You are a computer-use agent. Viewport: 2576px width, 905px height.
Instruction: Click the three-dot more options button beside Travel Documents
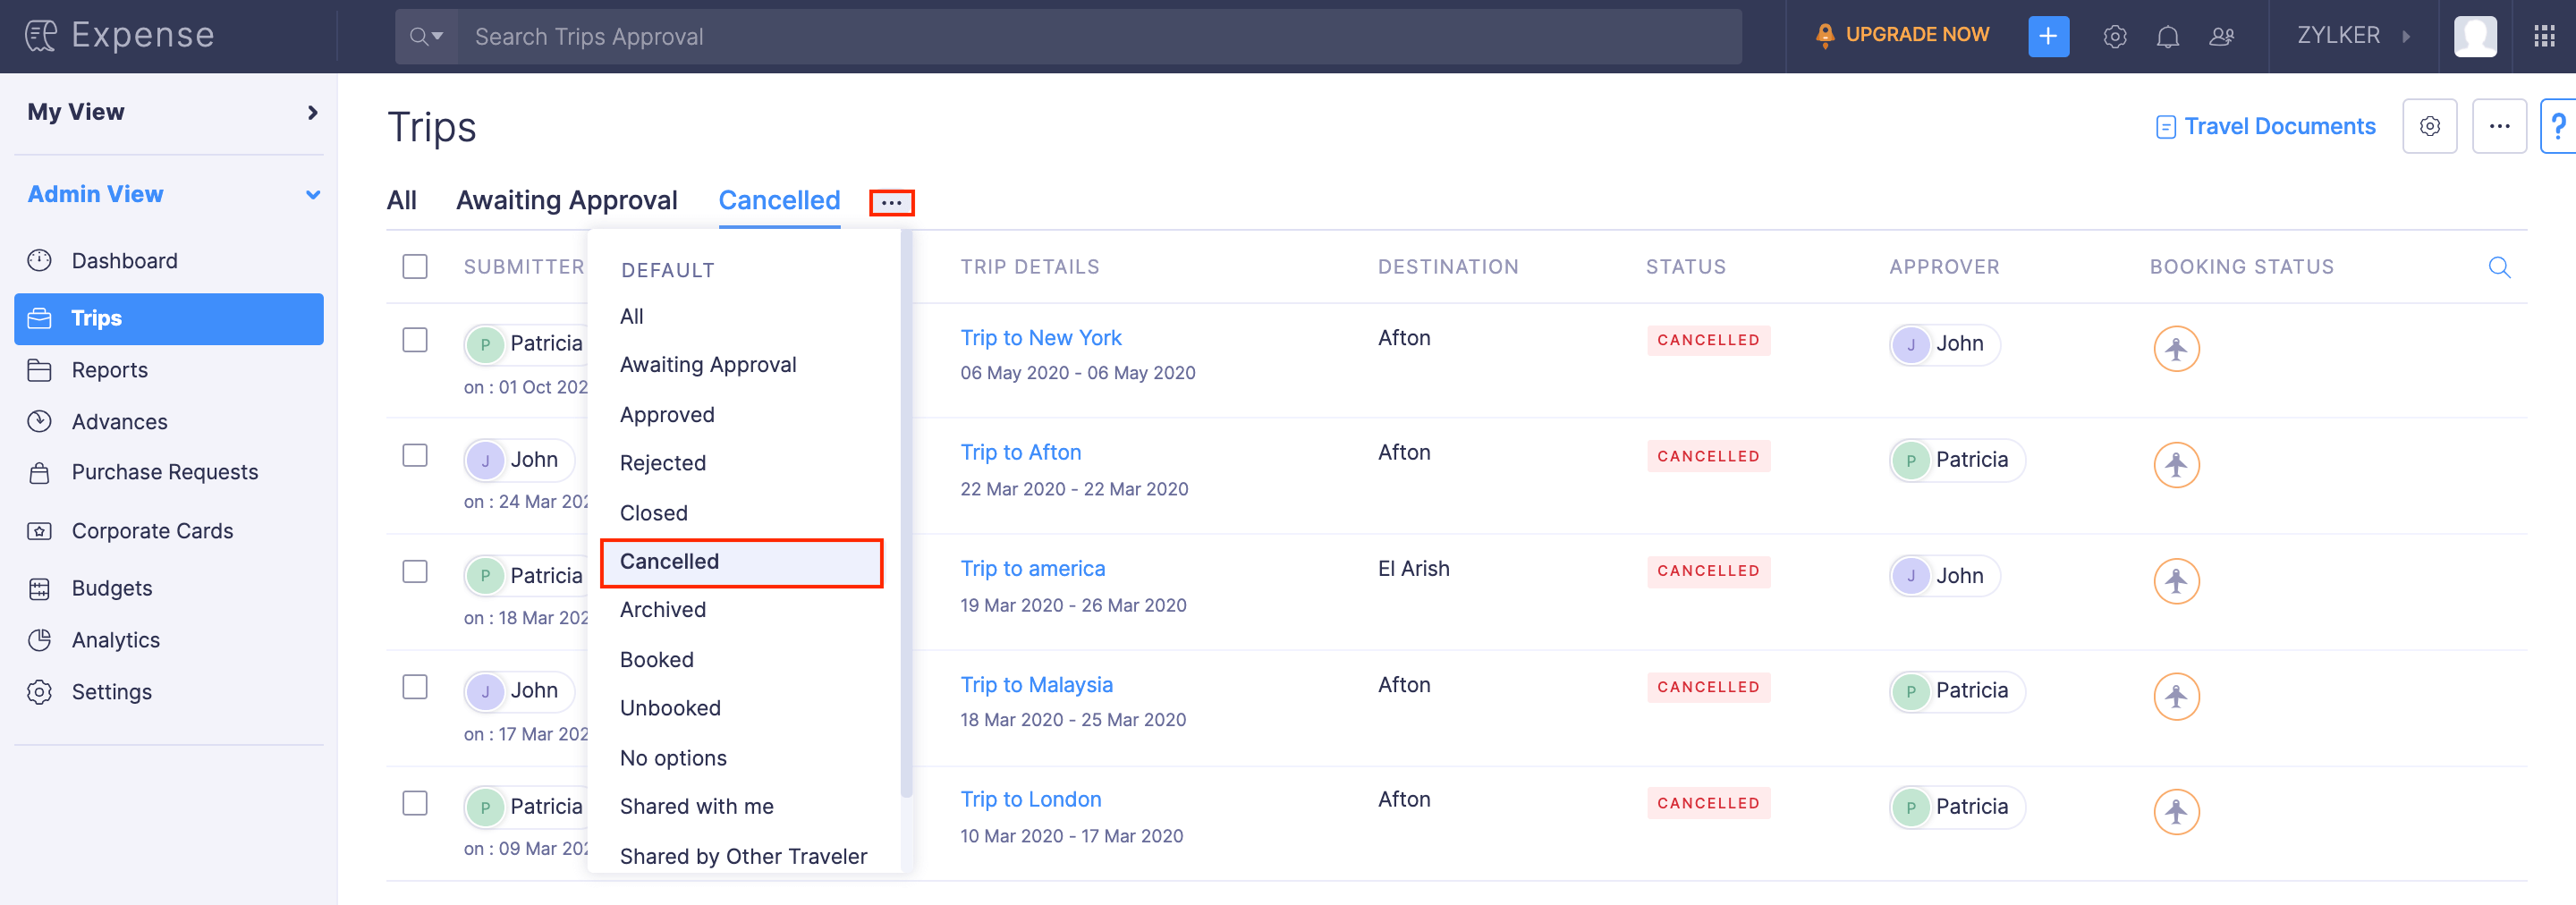pos(2498,127)
